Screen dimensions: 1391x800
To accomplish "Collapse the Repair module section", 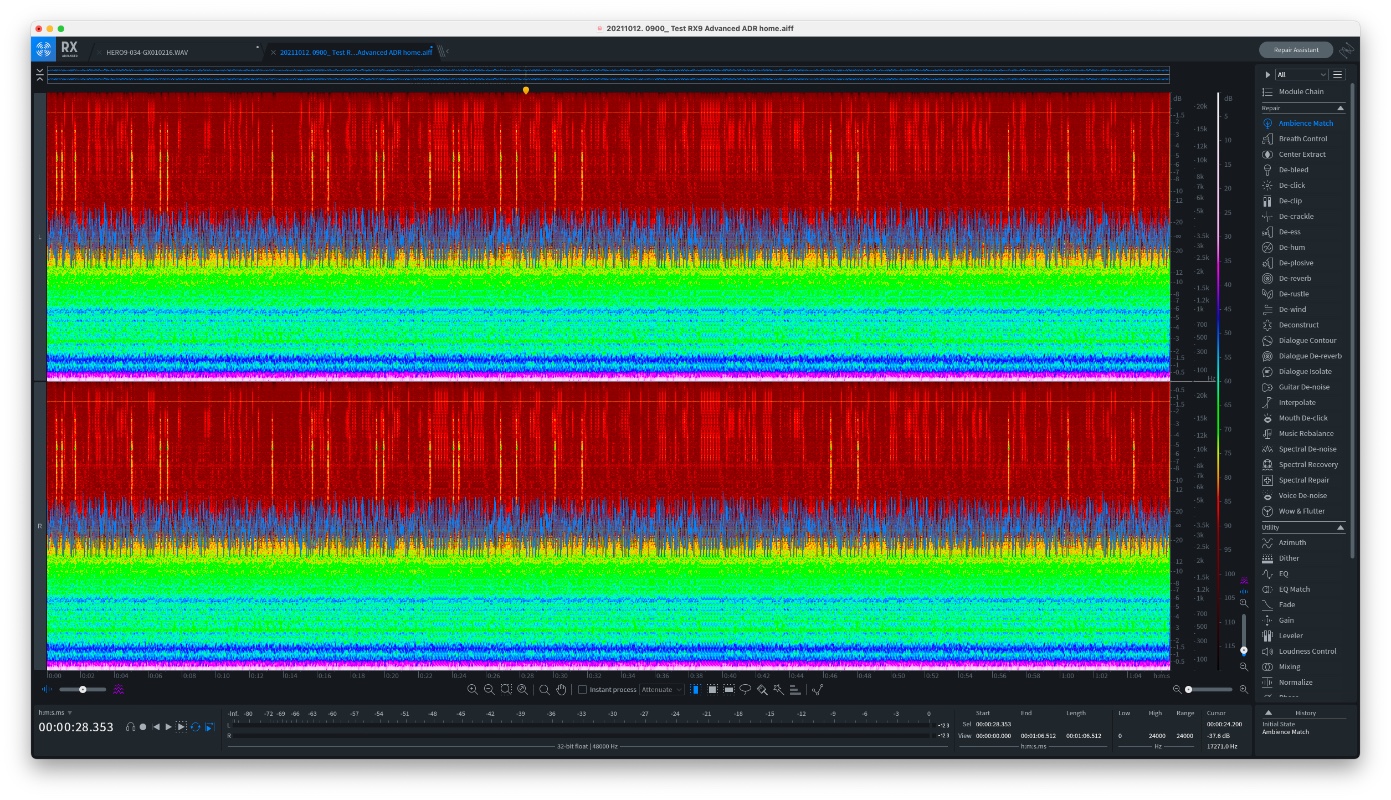I will pyautogui.click(x=1340, y=107).
